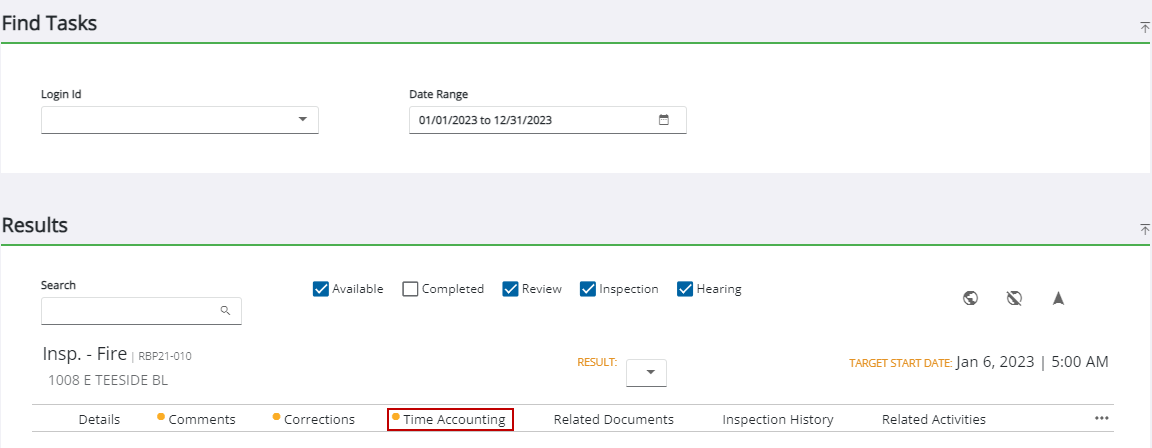This screenshot has width=1152, height=448.
Task: Collapse the Results section
Action: coord(1145,229)
